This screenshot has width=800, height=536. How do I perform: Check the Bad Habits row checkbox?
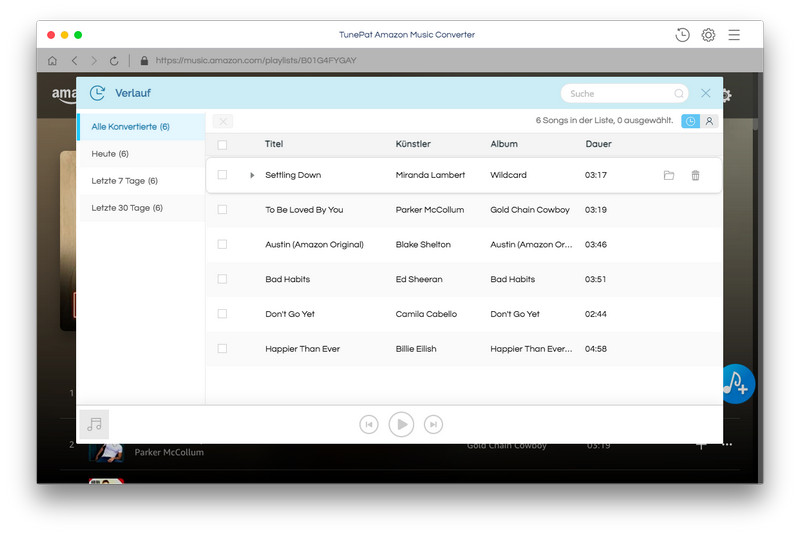coord(222,279)
